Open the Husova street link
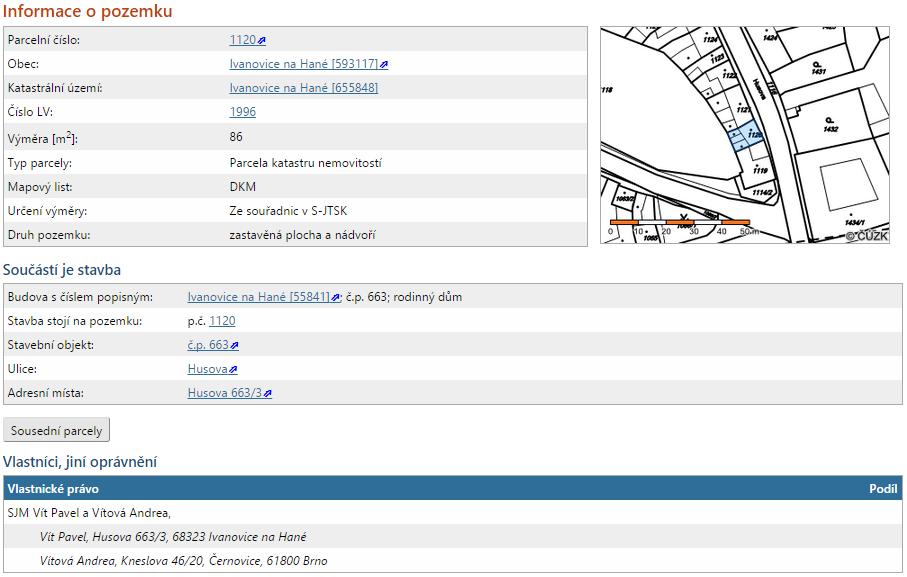907x577 pixels. 207,369
